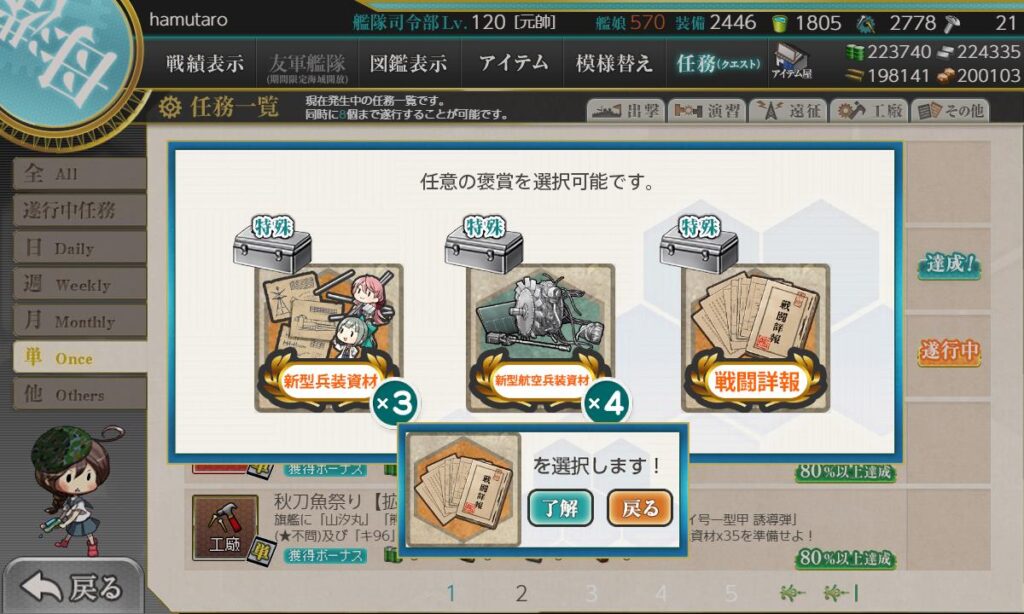Confirm selection with 了解 button
Image resolution: width=1024 pixels, height=614 pixels.
coord(560,508)
